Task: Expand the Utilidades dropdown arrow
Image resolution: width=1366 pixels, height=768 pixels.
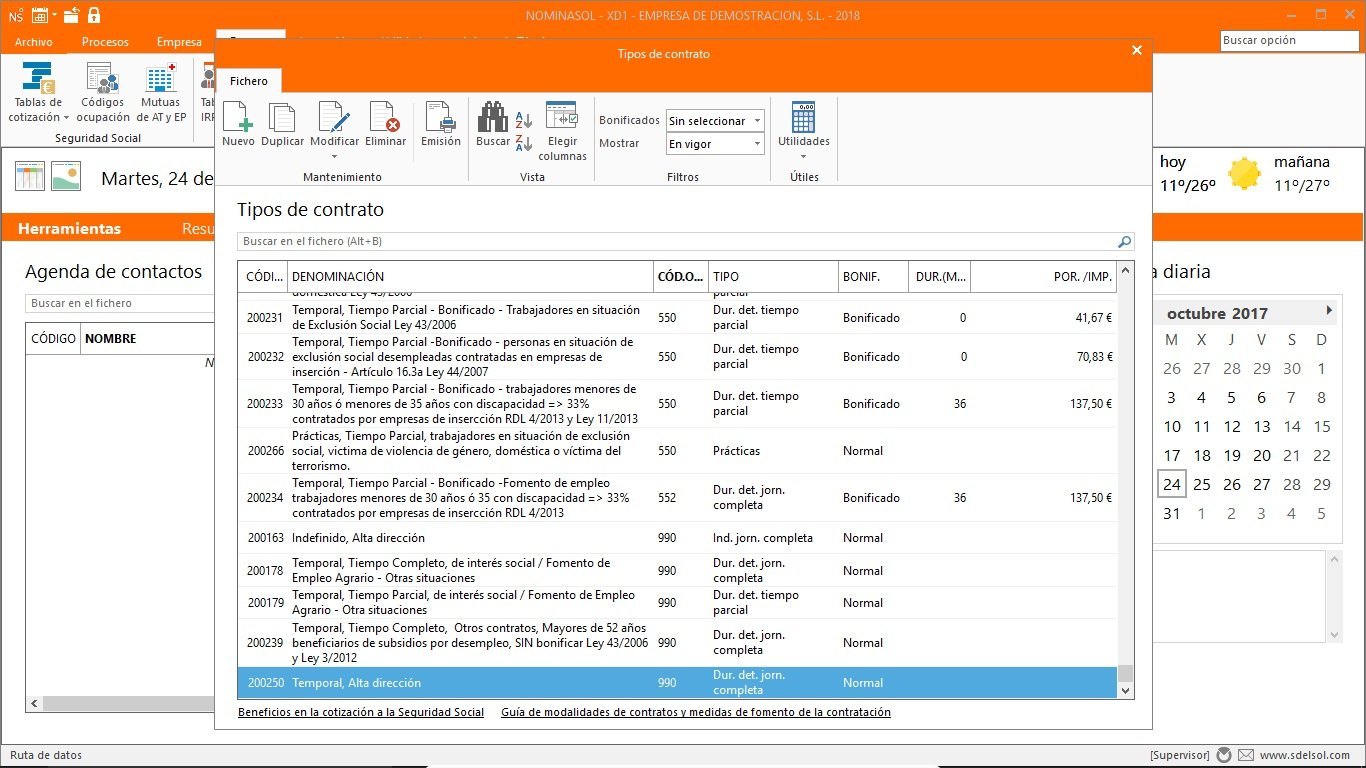Action: coord(804,156)
